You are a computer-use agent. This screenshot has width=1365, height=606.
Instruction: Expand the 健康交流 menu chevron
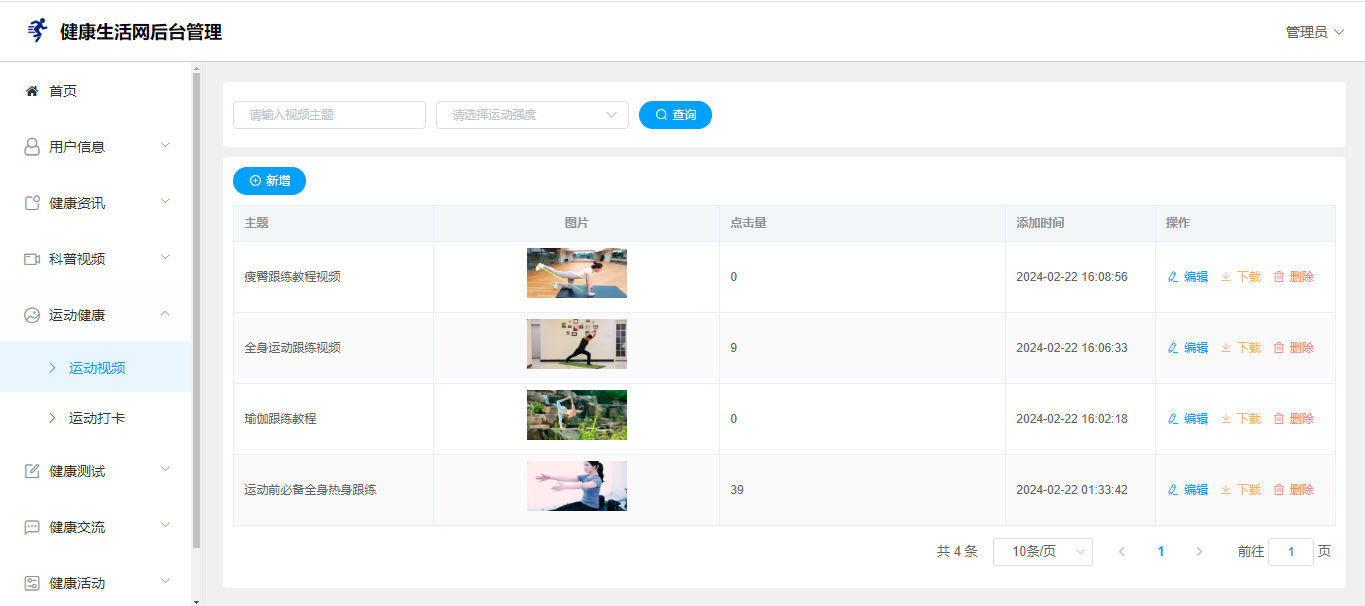pos(166,526)
